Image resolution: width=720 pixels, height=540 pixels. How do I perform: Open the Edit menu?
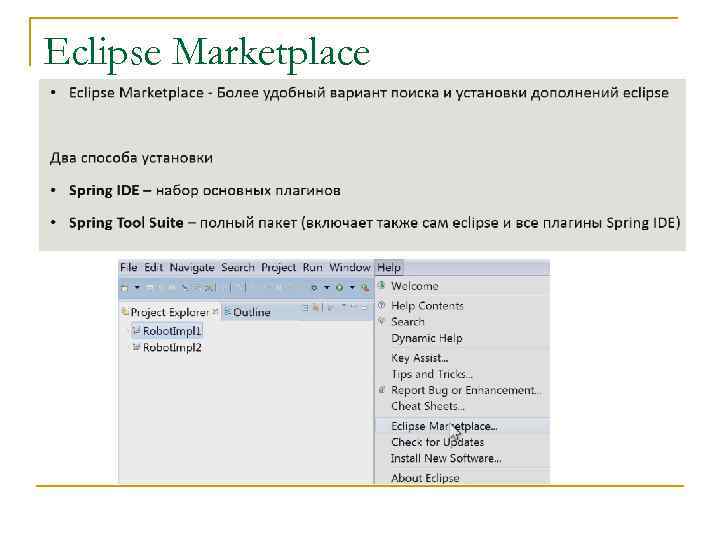point(153,267)
